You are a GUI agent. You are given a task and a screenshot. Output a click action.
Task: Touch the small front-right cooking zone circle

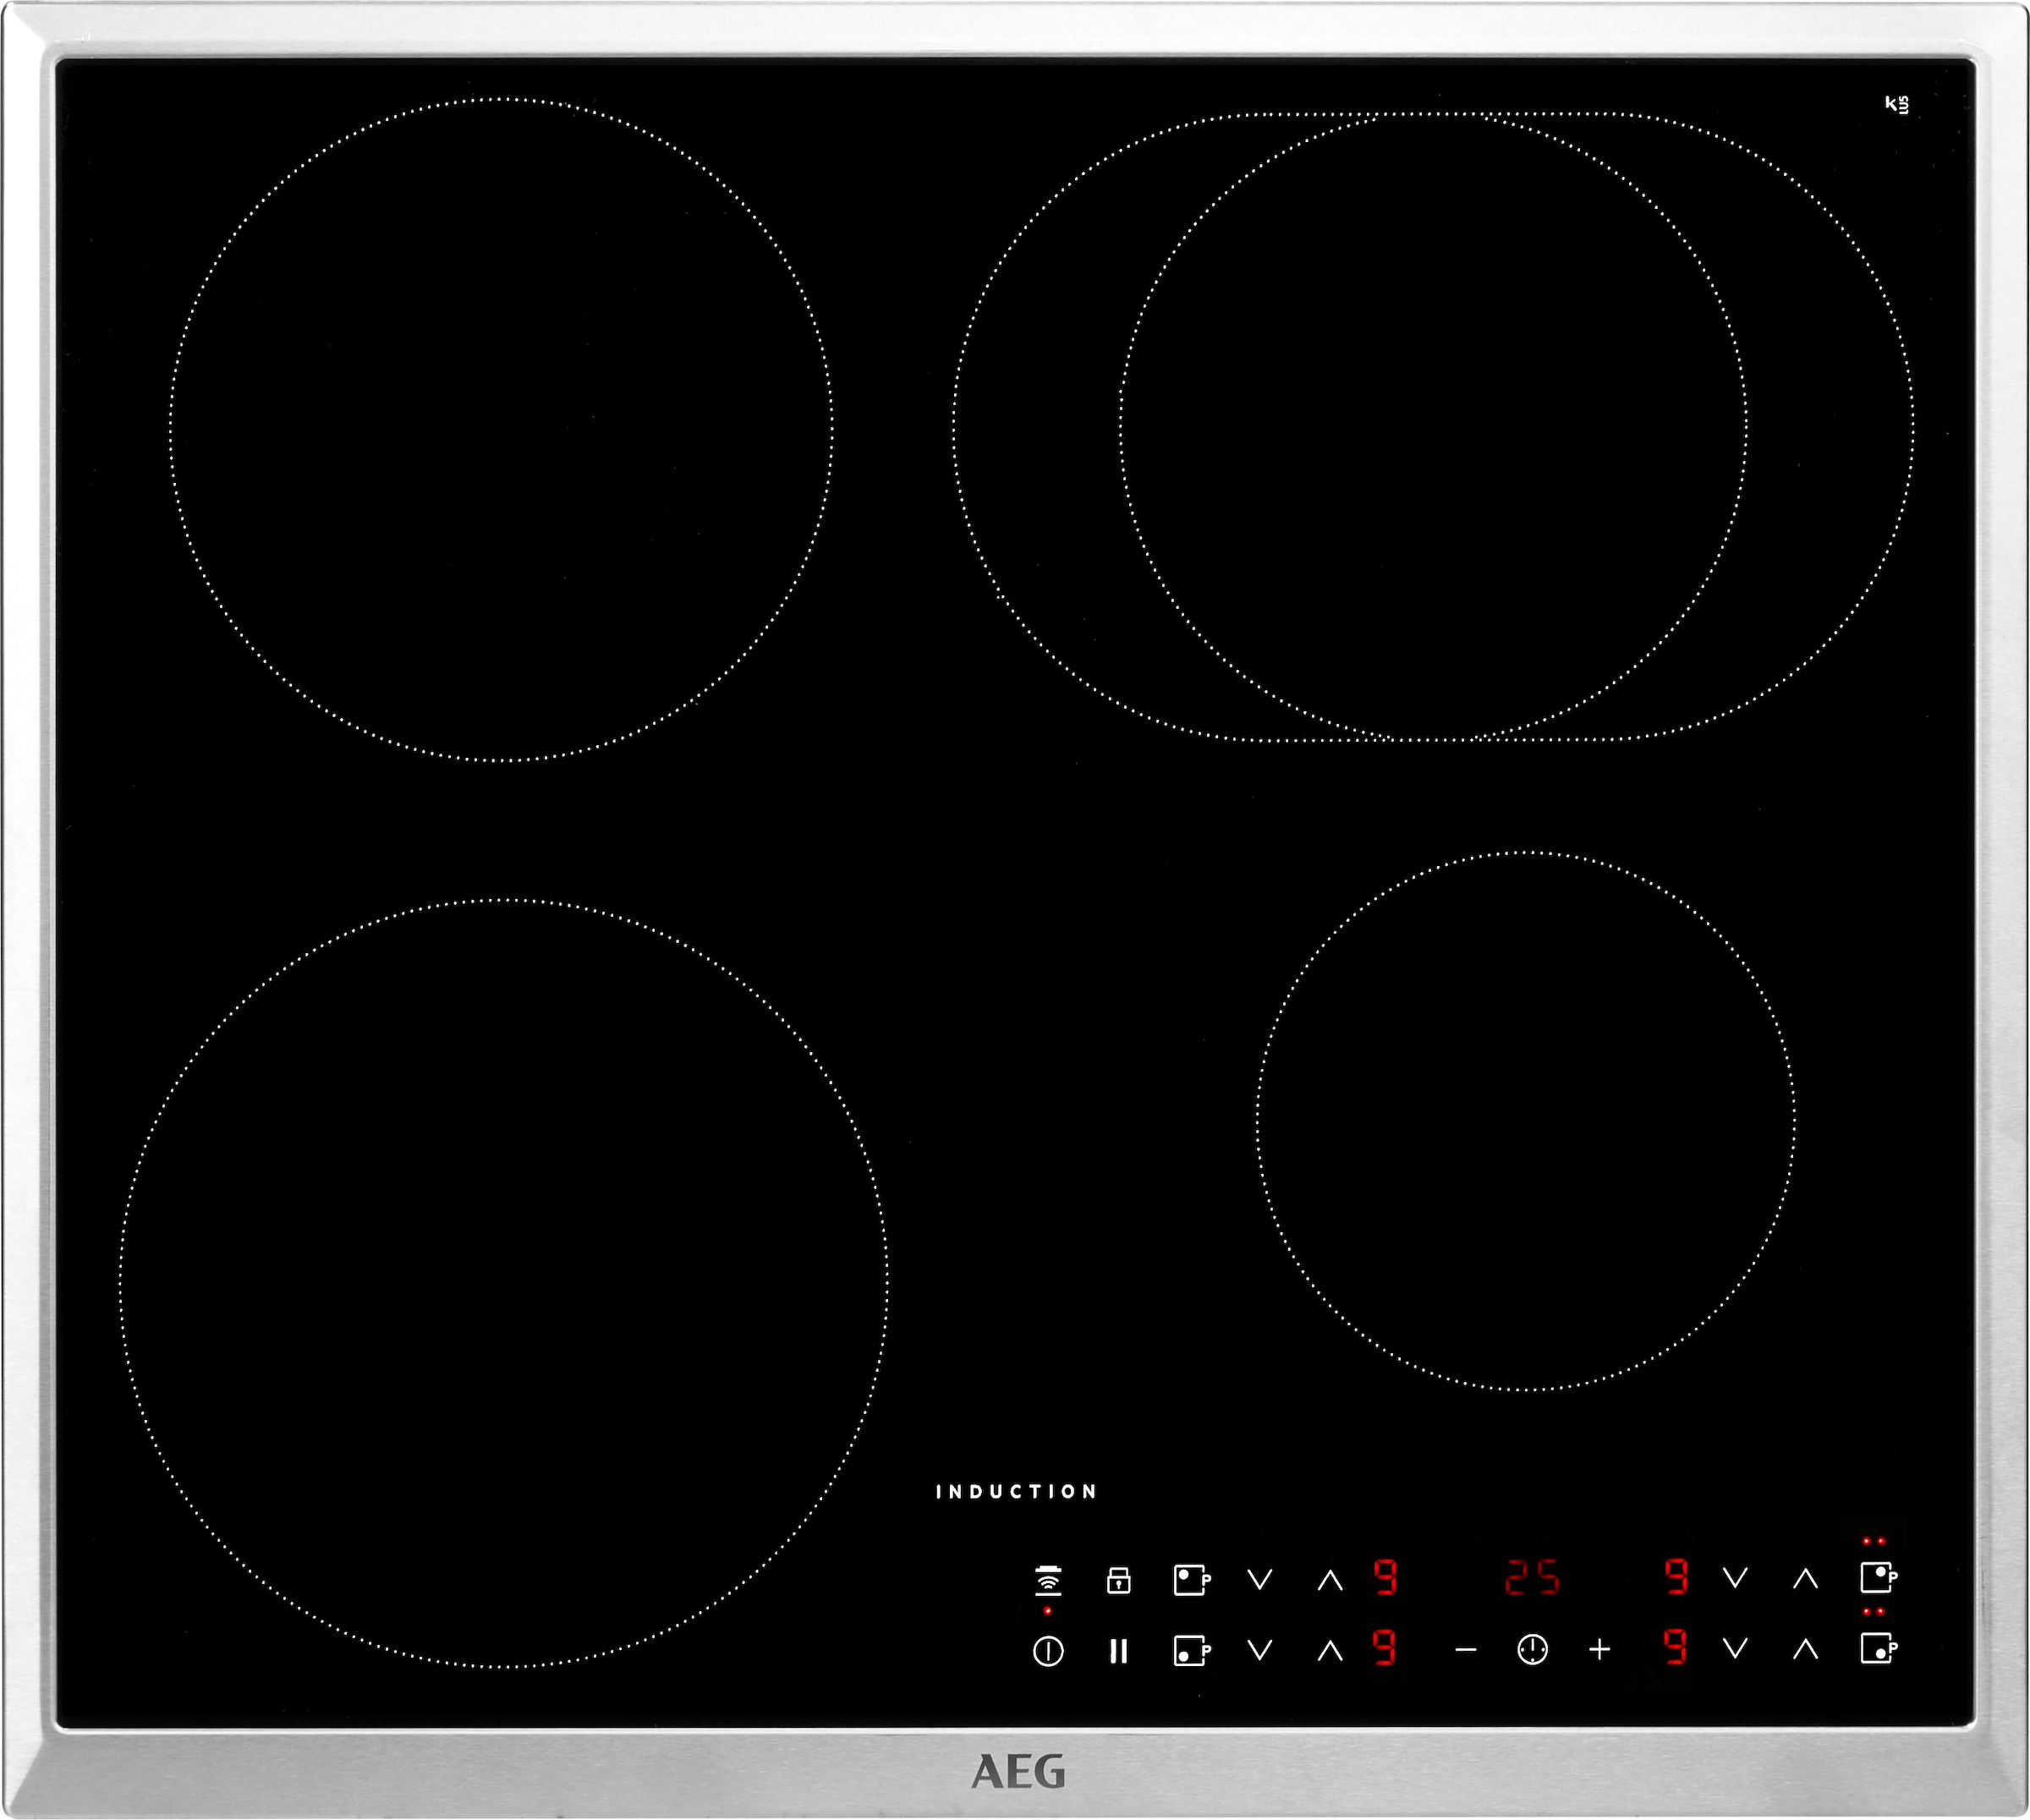1526,1121
